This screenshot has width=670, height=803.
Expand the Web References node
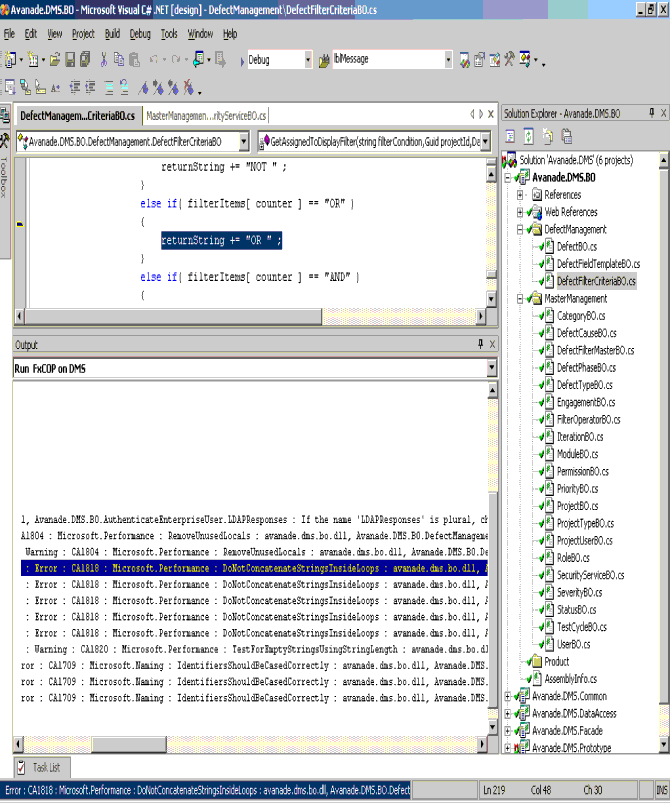pyautogui.click(x=520, y=212)
